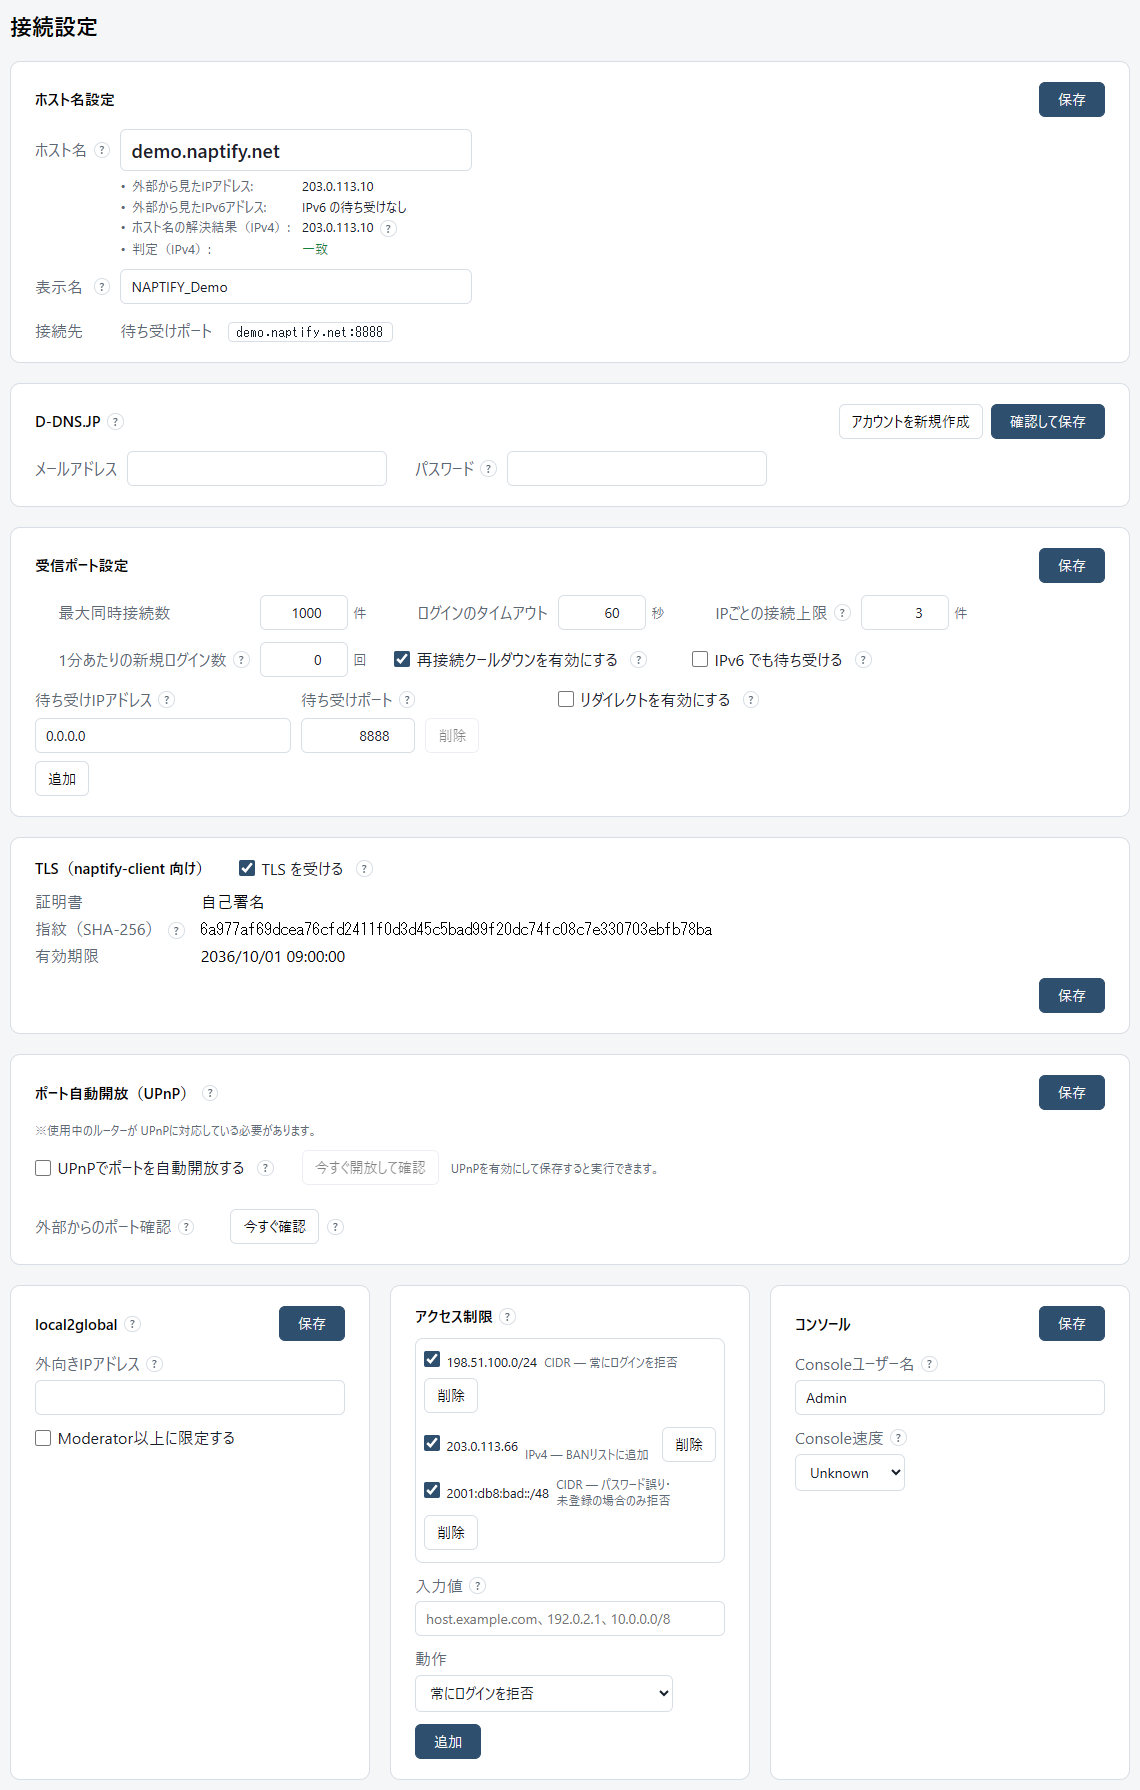Open help icon beside Consoleユーザー名

coord(929,1364)
